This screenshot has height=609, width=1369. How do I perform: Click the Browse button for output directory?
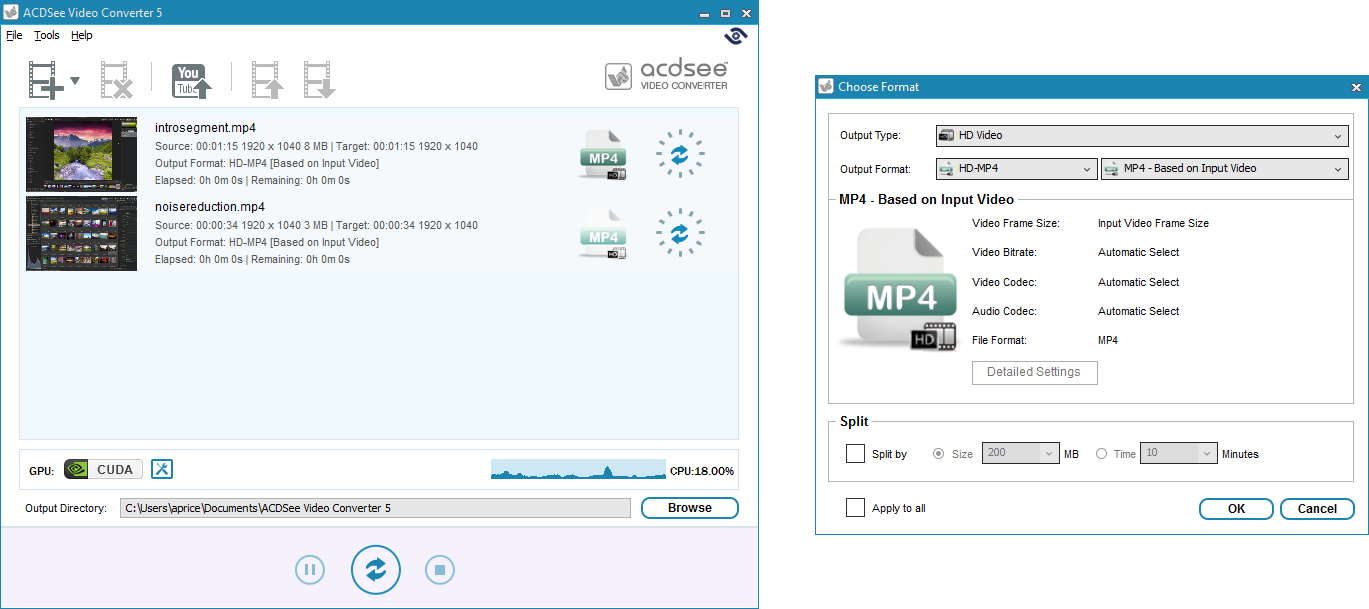point(690,508)
